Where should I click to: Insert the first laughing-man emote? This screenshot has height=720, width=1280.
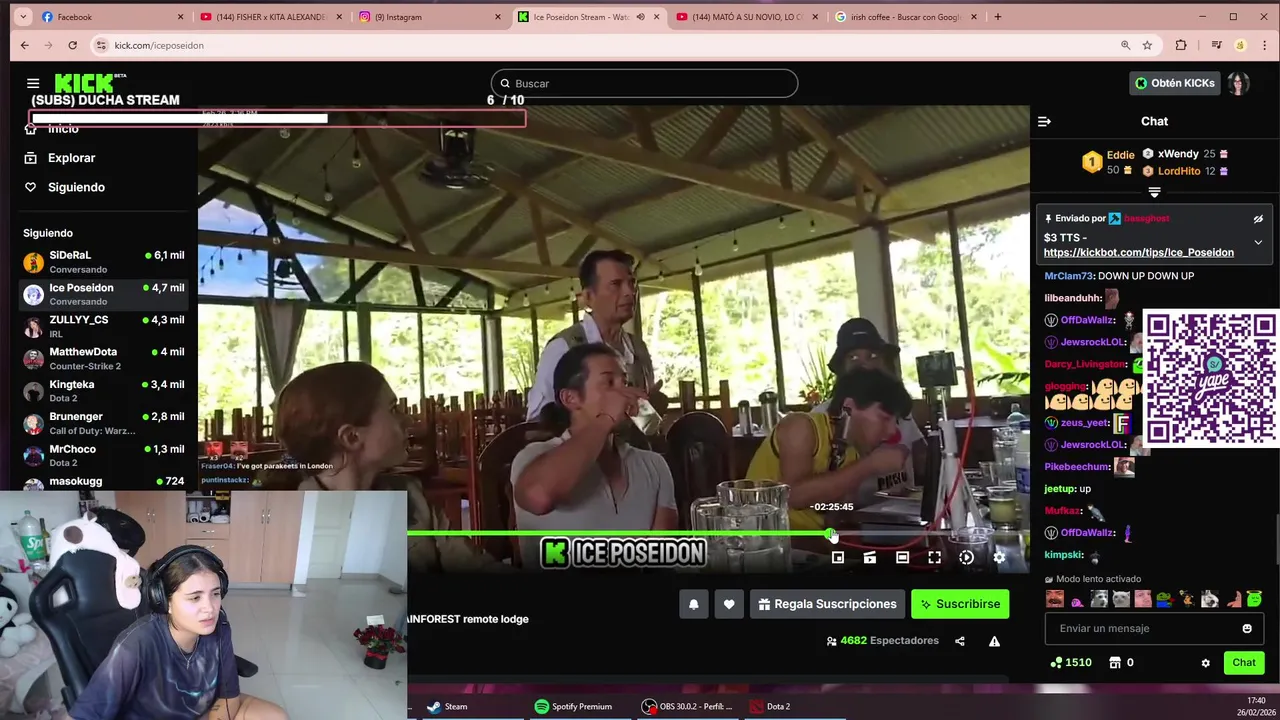coord(1055,599)
